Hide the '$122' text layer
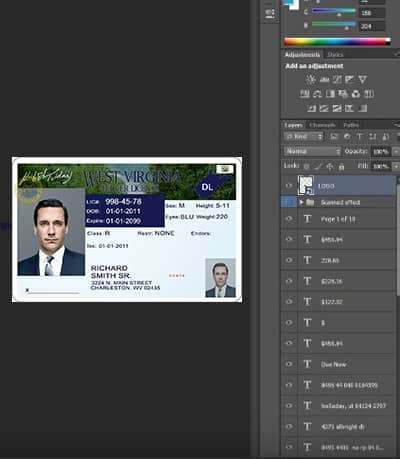Viewport: 400px width, 459px height. coord(289,302)
